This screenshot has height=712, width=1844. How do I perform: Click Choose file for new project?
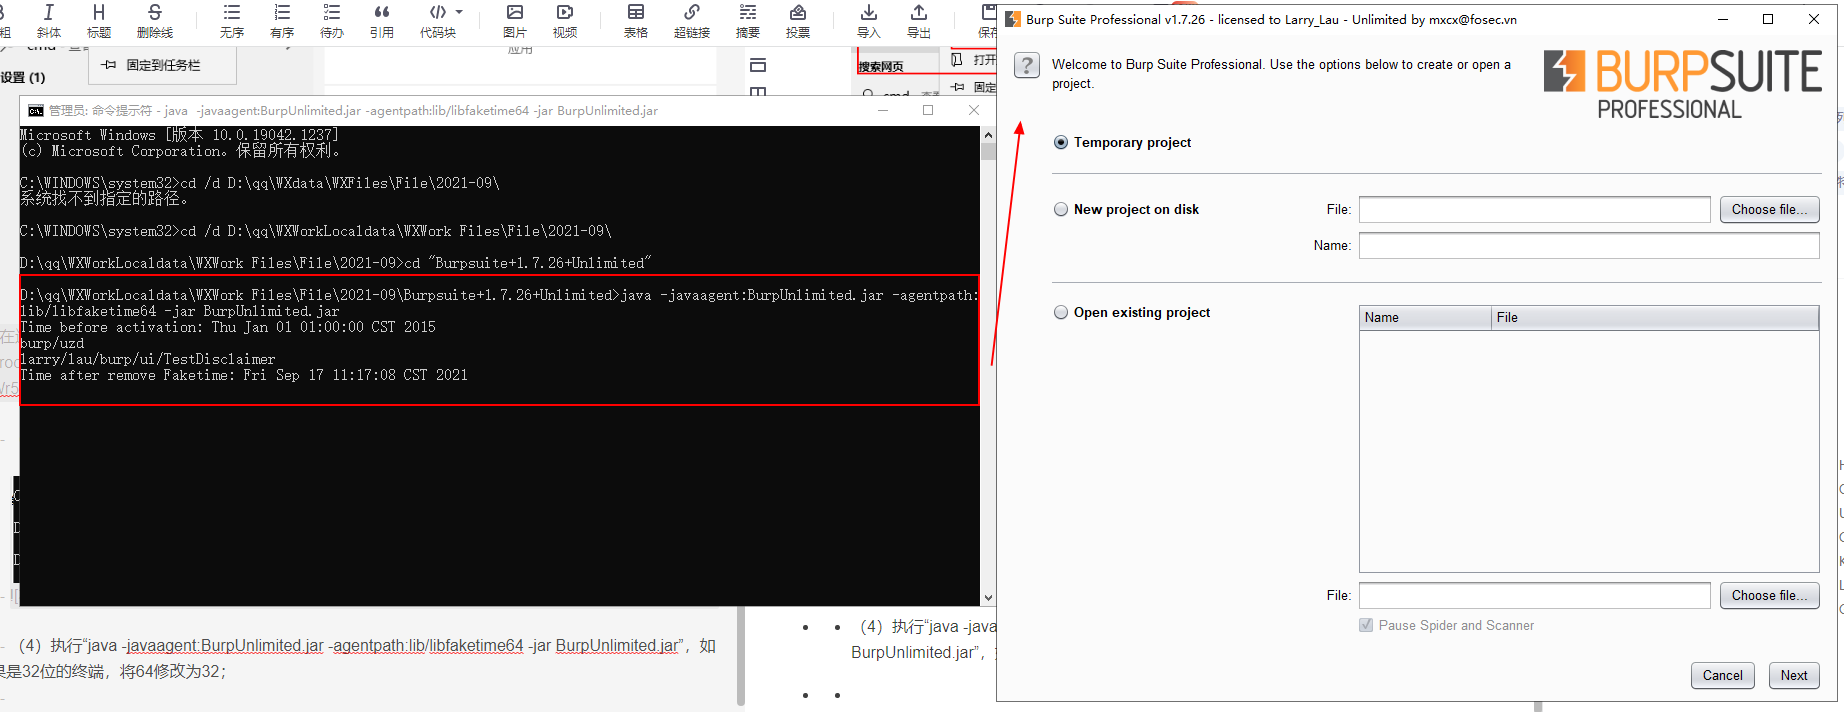coord(1769,209)
